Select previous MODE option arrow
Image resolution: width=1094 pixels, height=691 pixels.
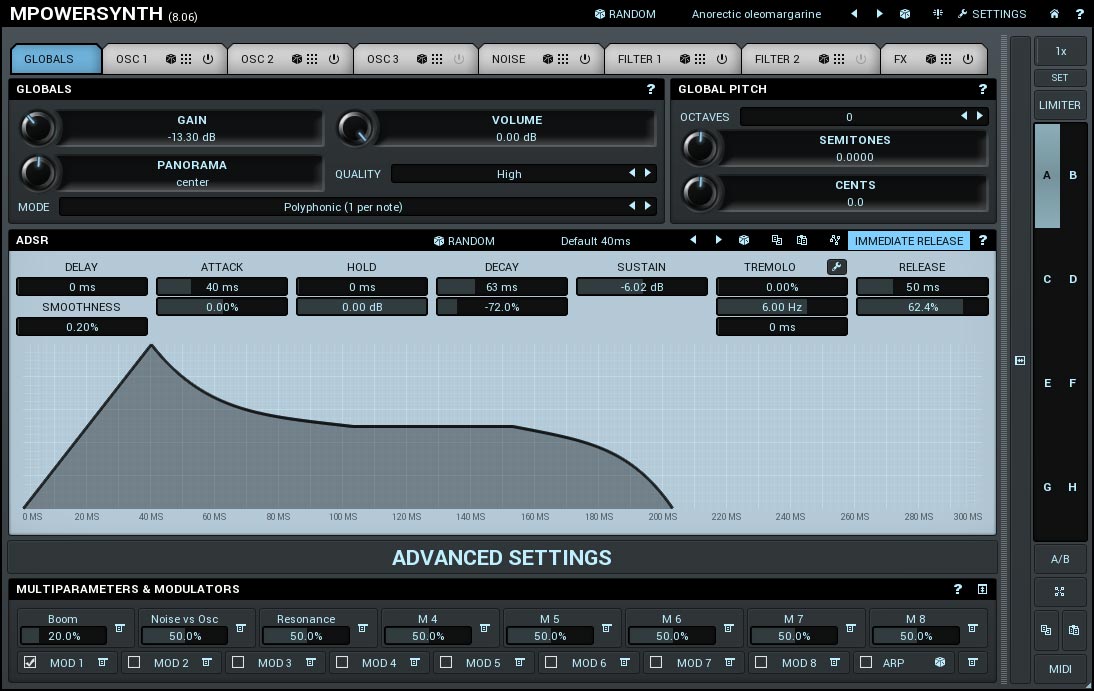(x=632, y=206)
